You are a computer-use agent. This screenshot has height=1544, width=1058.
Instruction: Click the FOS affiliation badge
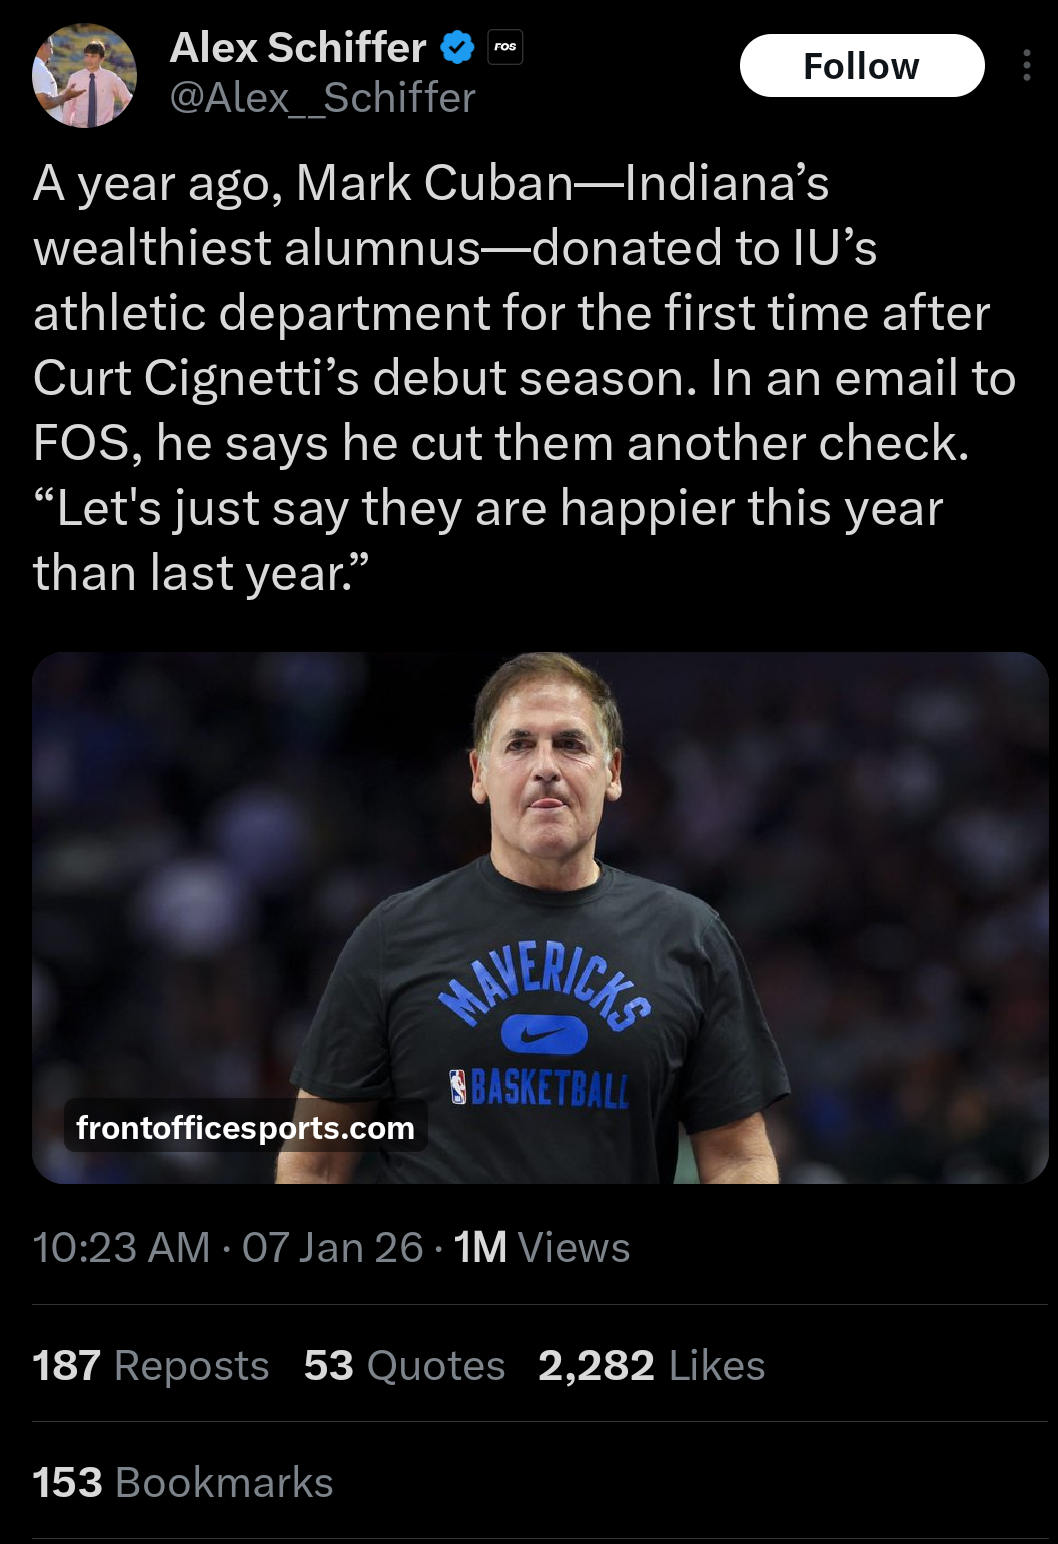[505, 47]
